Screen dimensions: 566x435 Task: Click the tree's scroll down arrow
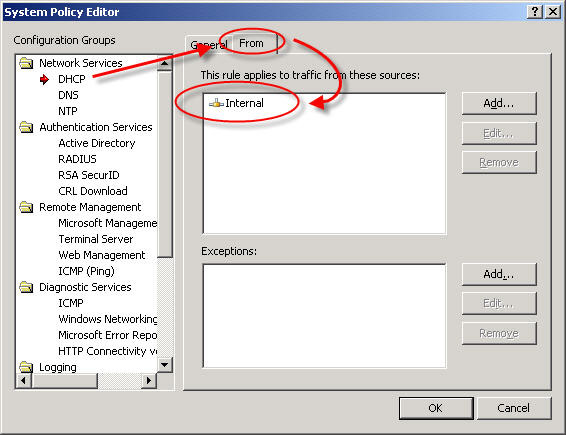[165, 365]
